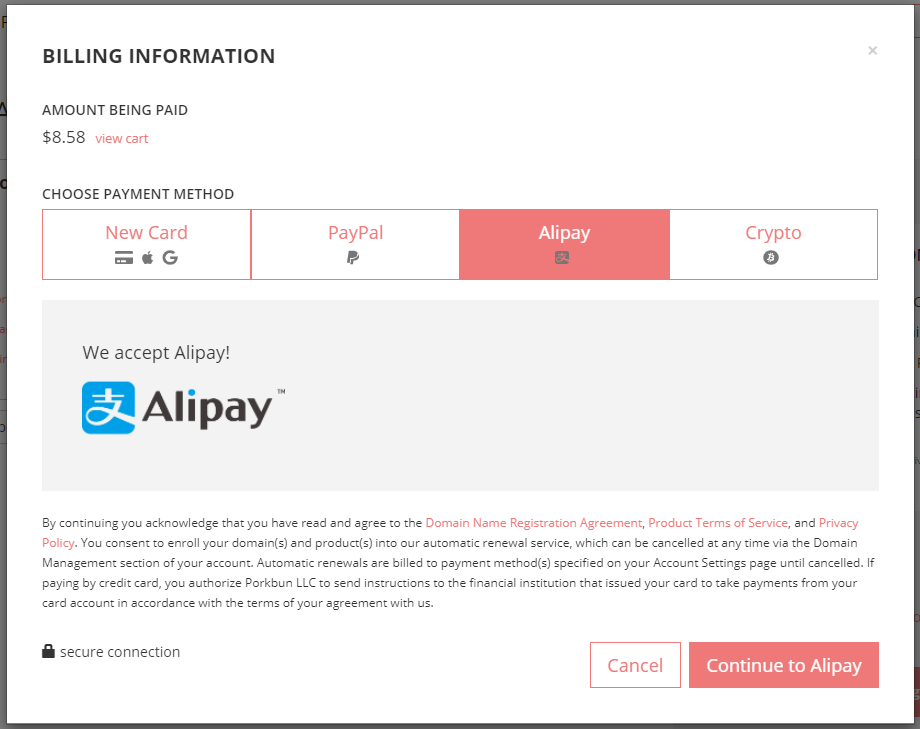Click the 'We accept Alipay!' text
Viewport: 920px width, 729px height.
156,353
